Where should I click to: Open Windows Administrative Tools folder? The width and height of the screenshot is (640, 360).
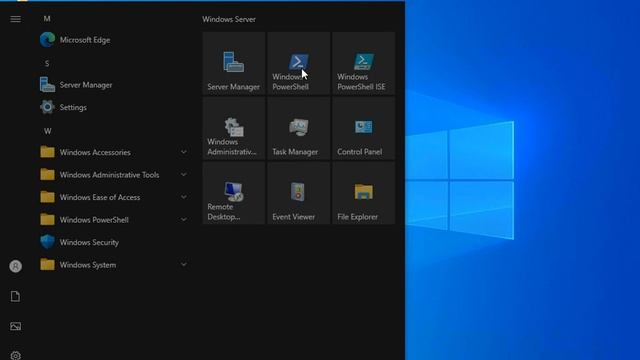click(114, 175)
